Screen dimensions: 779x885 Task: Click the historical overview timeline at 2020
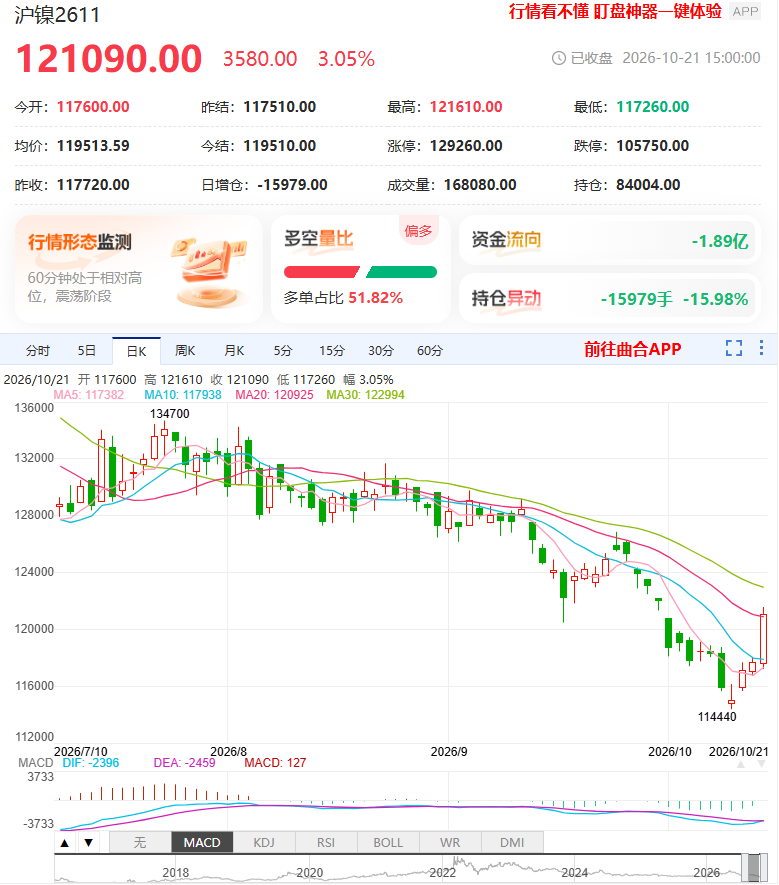coord(309,873)
